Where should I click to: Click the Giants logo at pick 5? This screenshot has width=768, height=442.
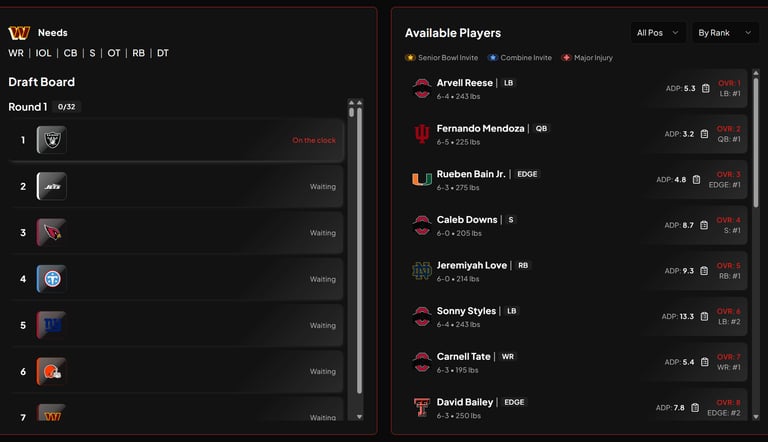point(51,325)
